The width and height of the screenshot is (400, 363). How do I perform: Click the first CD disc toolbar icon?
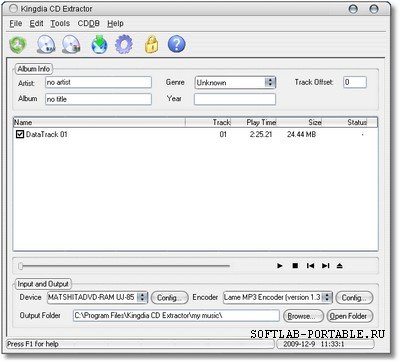click(x=46, y=45)
